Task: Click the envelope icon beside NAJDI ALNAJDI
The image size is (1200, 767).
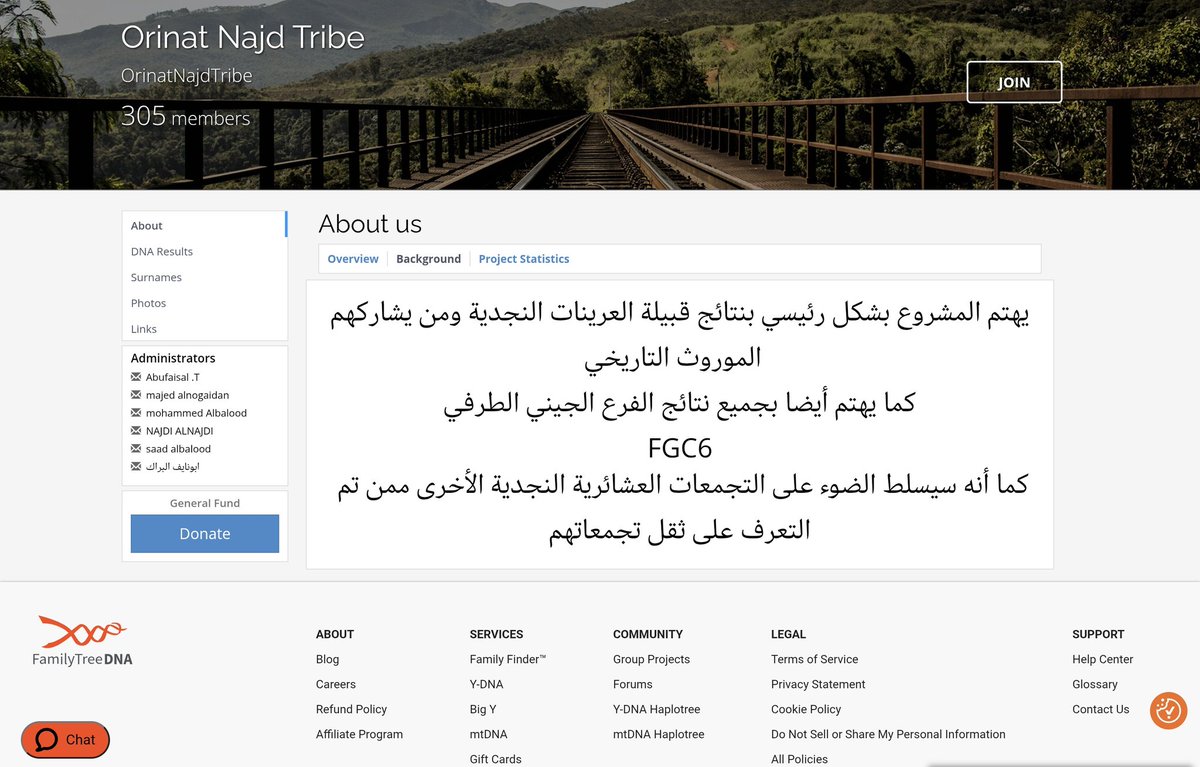Action: click(x=137, y=431)
